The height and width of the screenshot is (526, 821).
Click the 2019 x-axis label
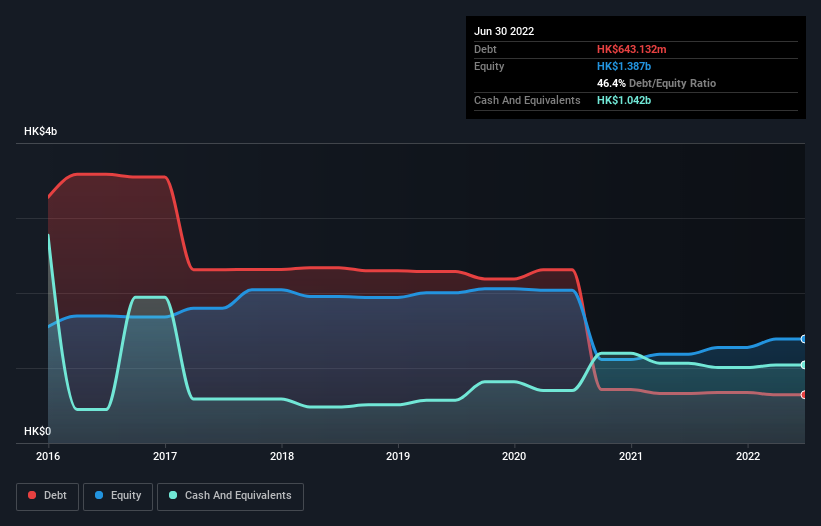click(x=398, y=456)
